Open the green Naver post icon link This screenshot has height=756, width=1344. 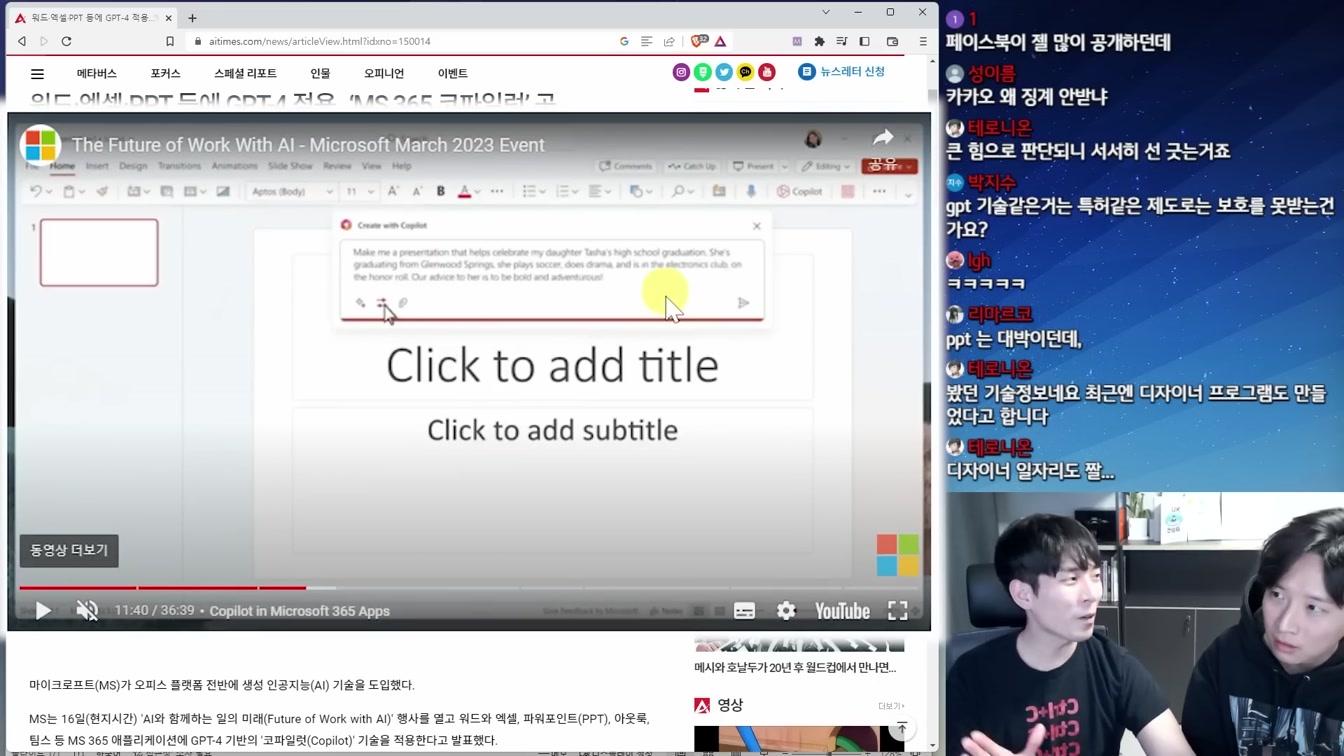coord(703,72)
